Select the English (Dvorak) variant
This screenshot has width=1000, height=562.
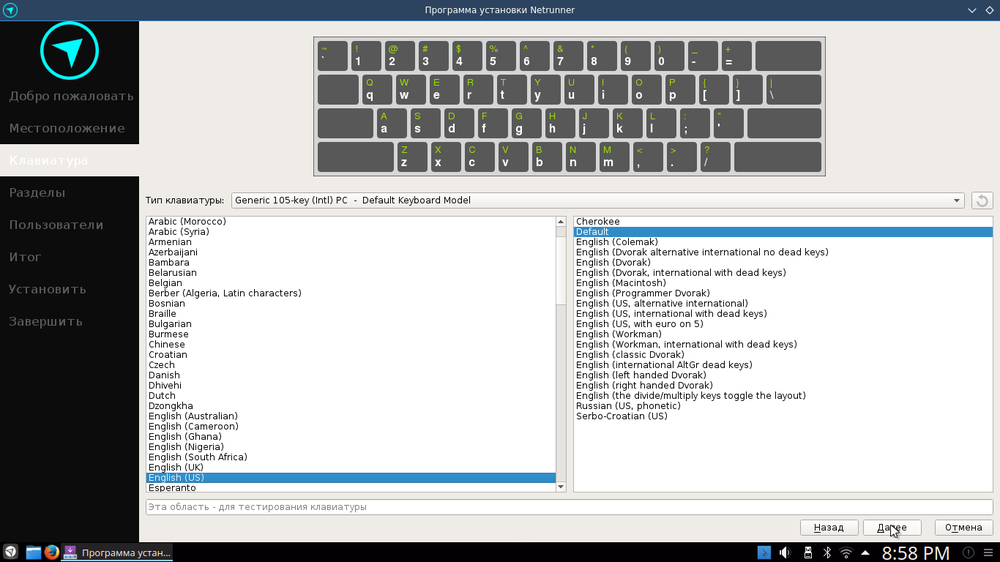pyautogui.click(x=783, y=262)
